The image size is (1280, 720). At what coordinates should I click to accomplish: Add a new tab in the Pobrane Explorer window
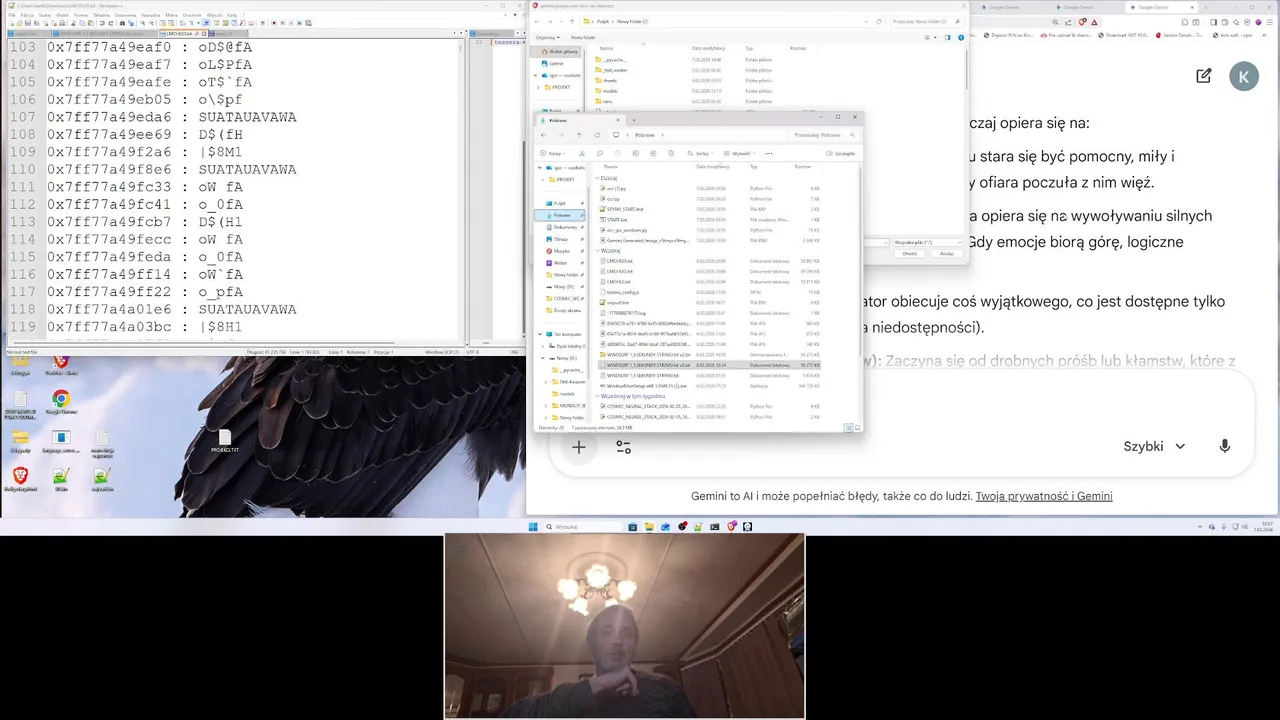click(634, 120)
